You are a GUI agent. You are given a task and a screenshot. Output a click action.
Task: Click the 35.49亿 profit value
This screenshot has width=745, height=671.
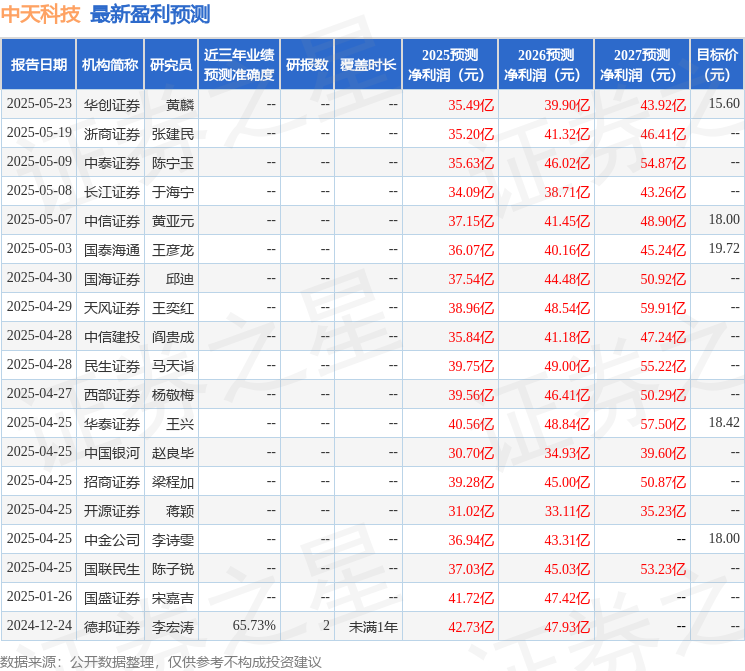point(471,105)
